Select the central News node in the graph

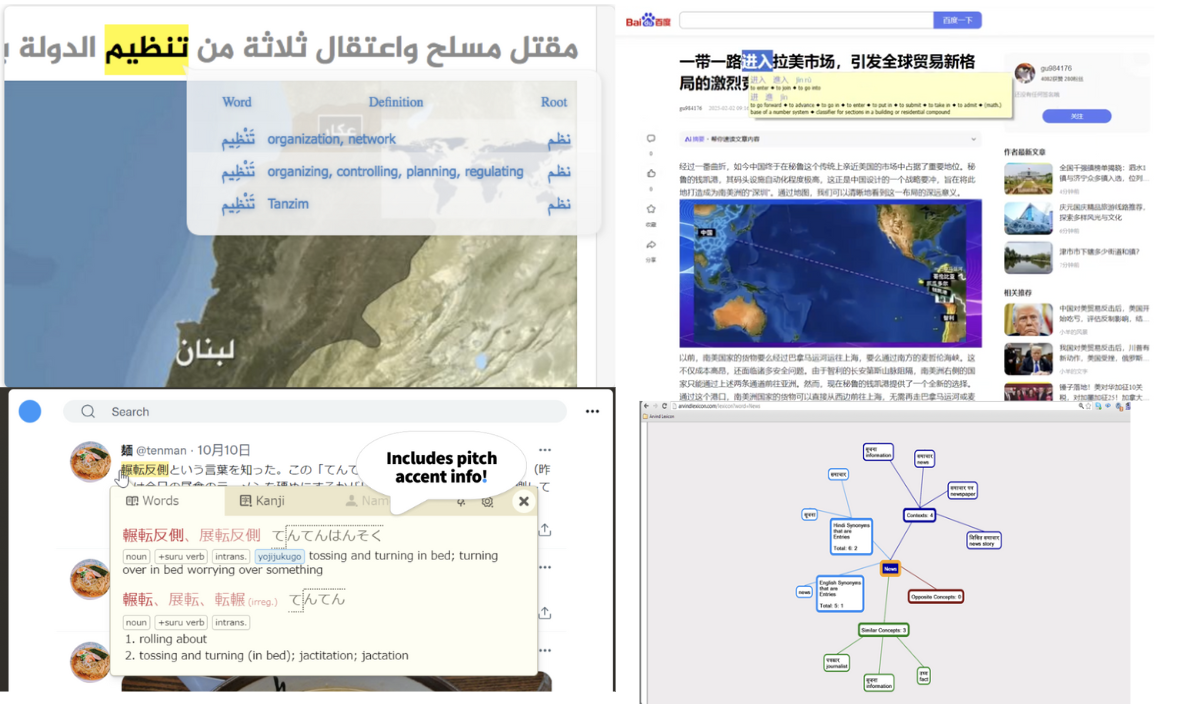[890, 569]
